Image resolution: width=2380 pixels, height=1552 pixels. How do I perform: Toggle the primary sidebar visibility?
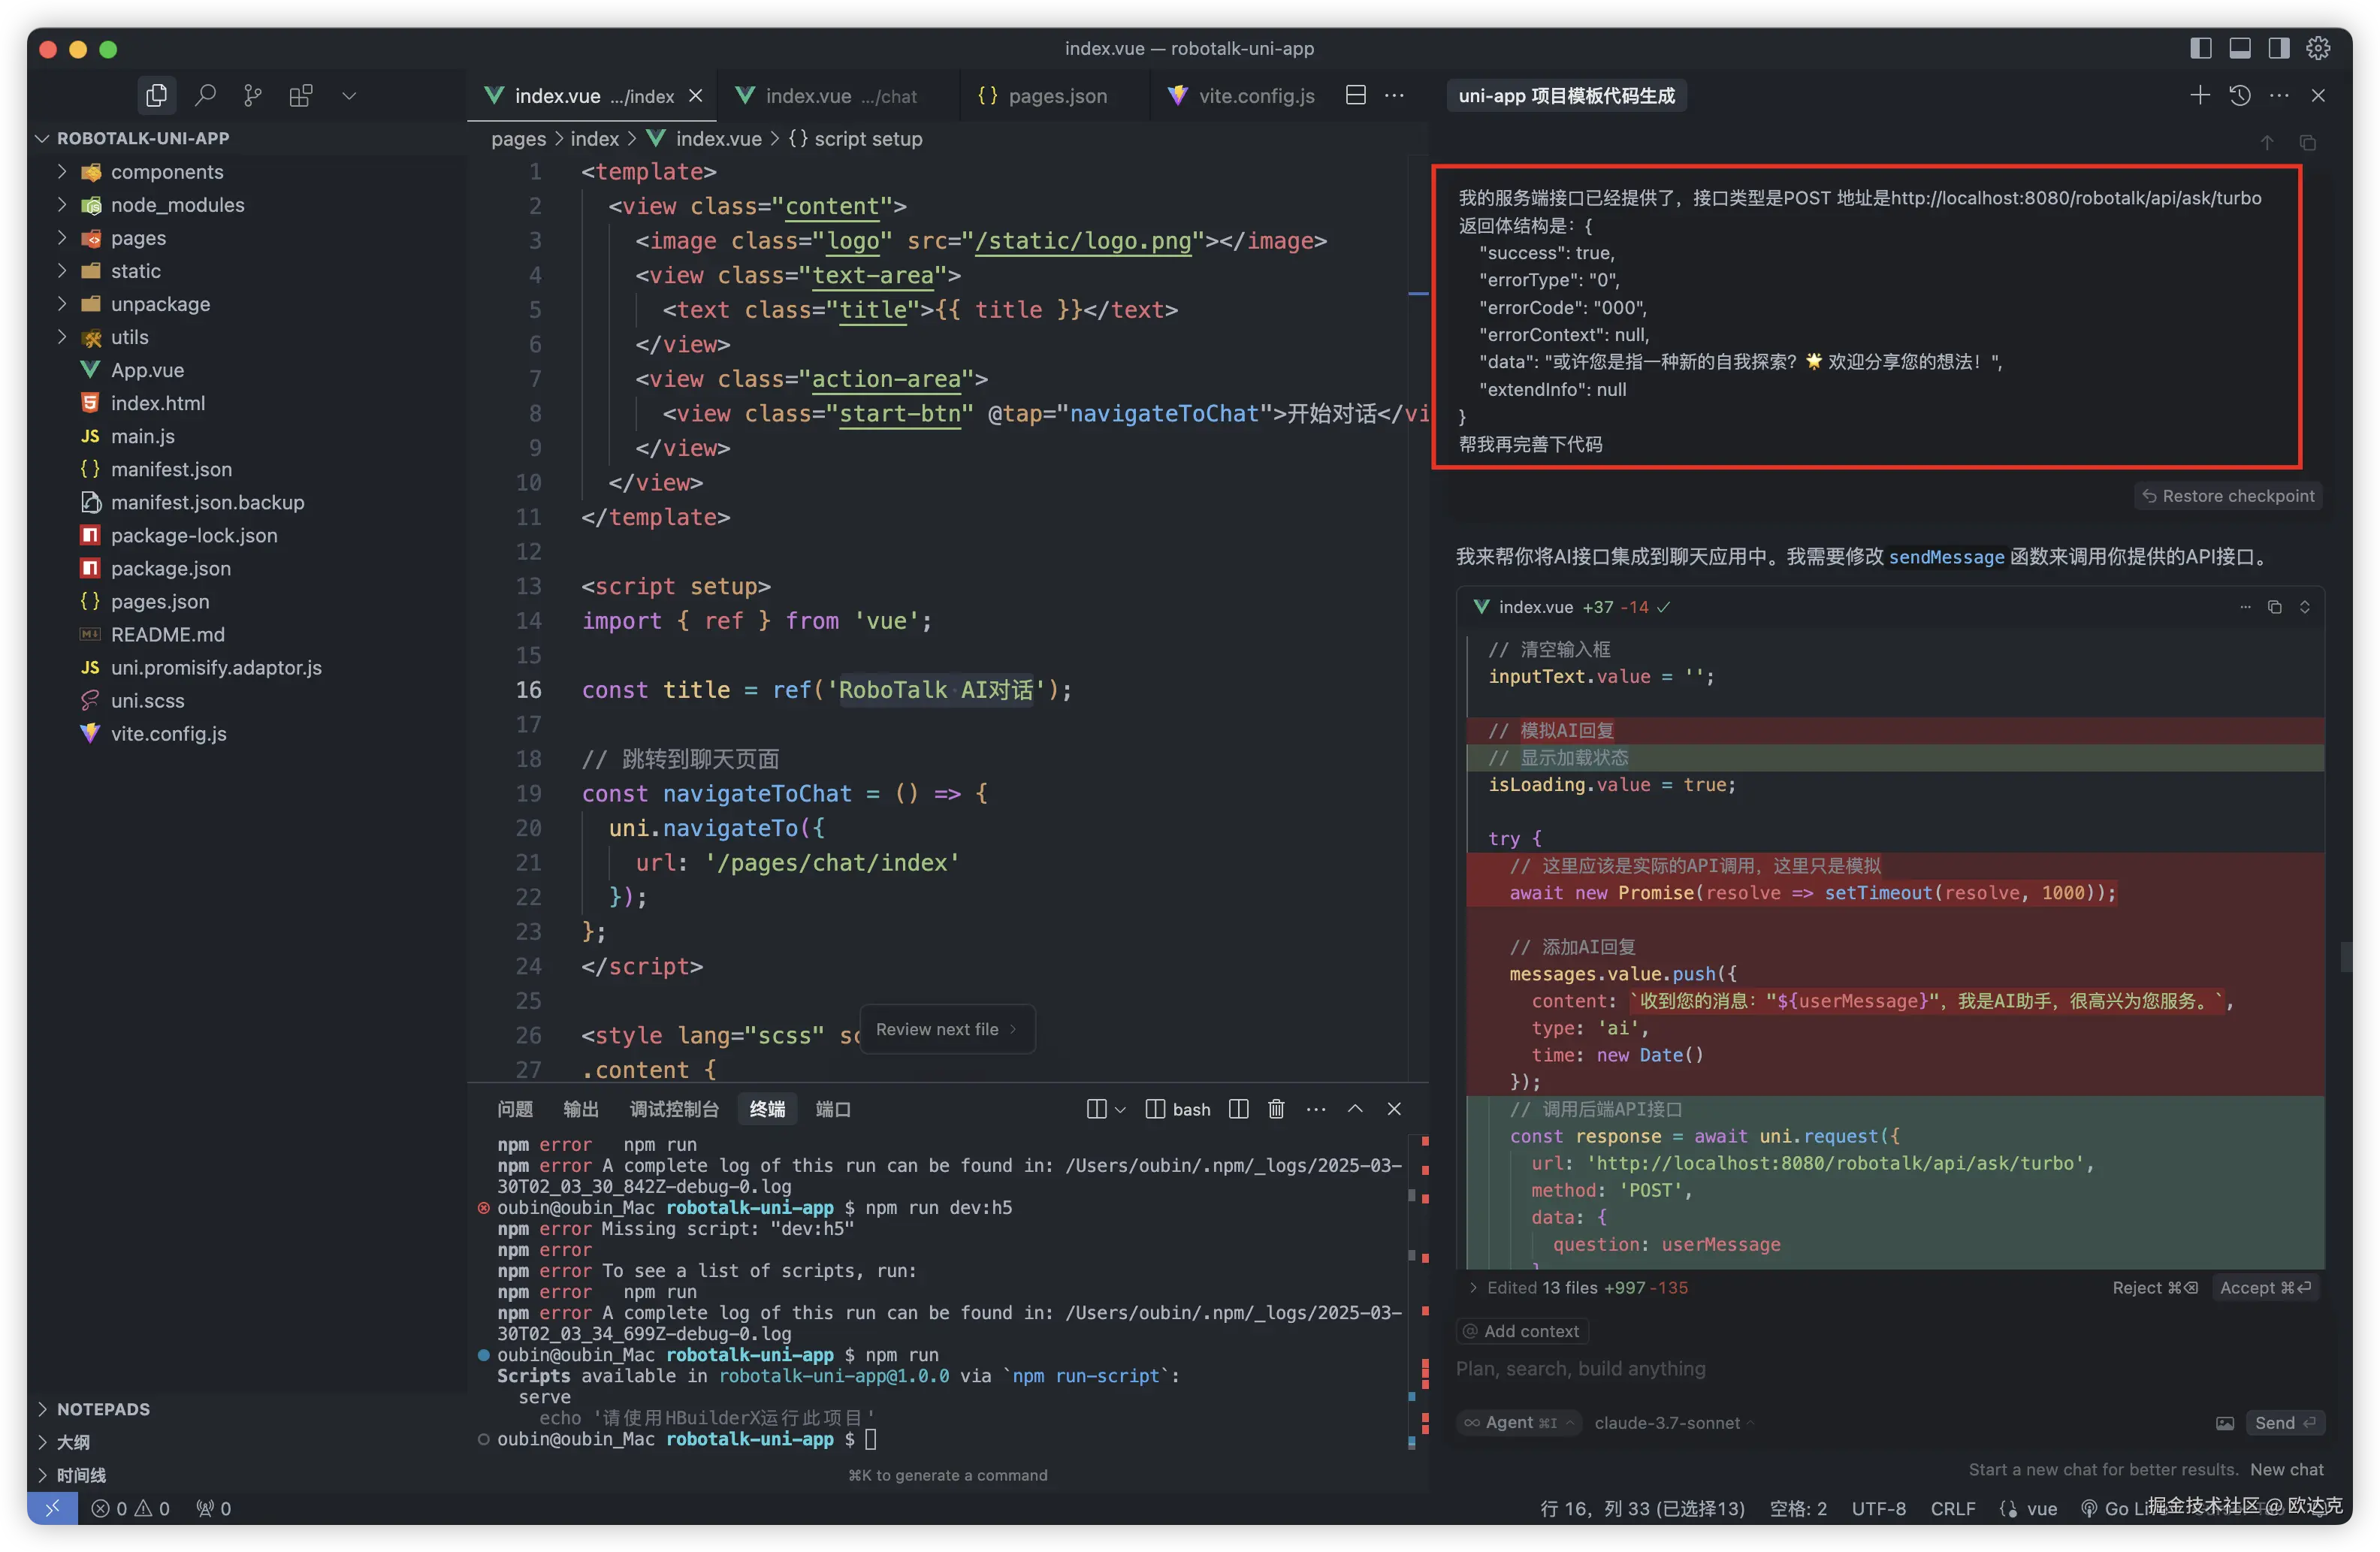(x=2200, y=48)
